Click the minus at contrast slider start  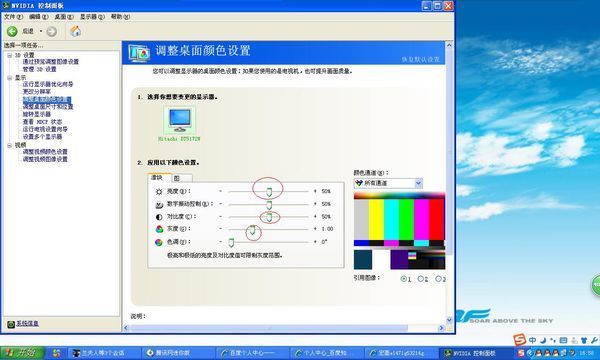[x=220, y=217]
